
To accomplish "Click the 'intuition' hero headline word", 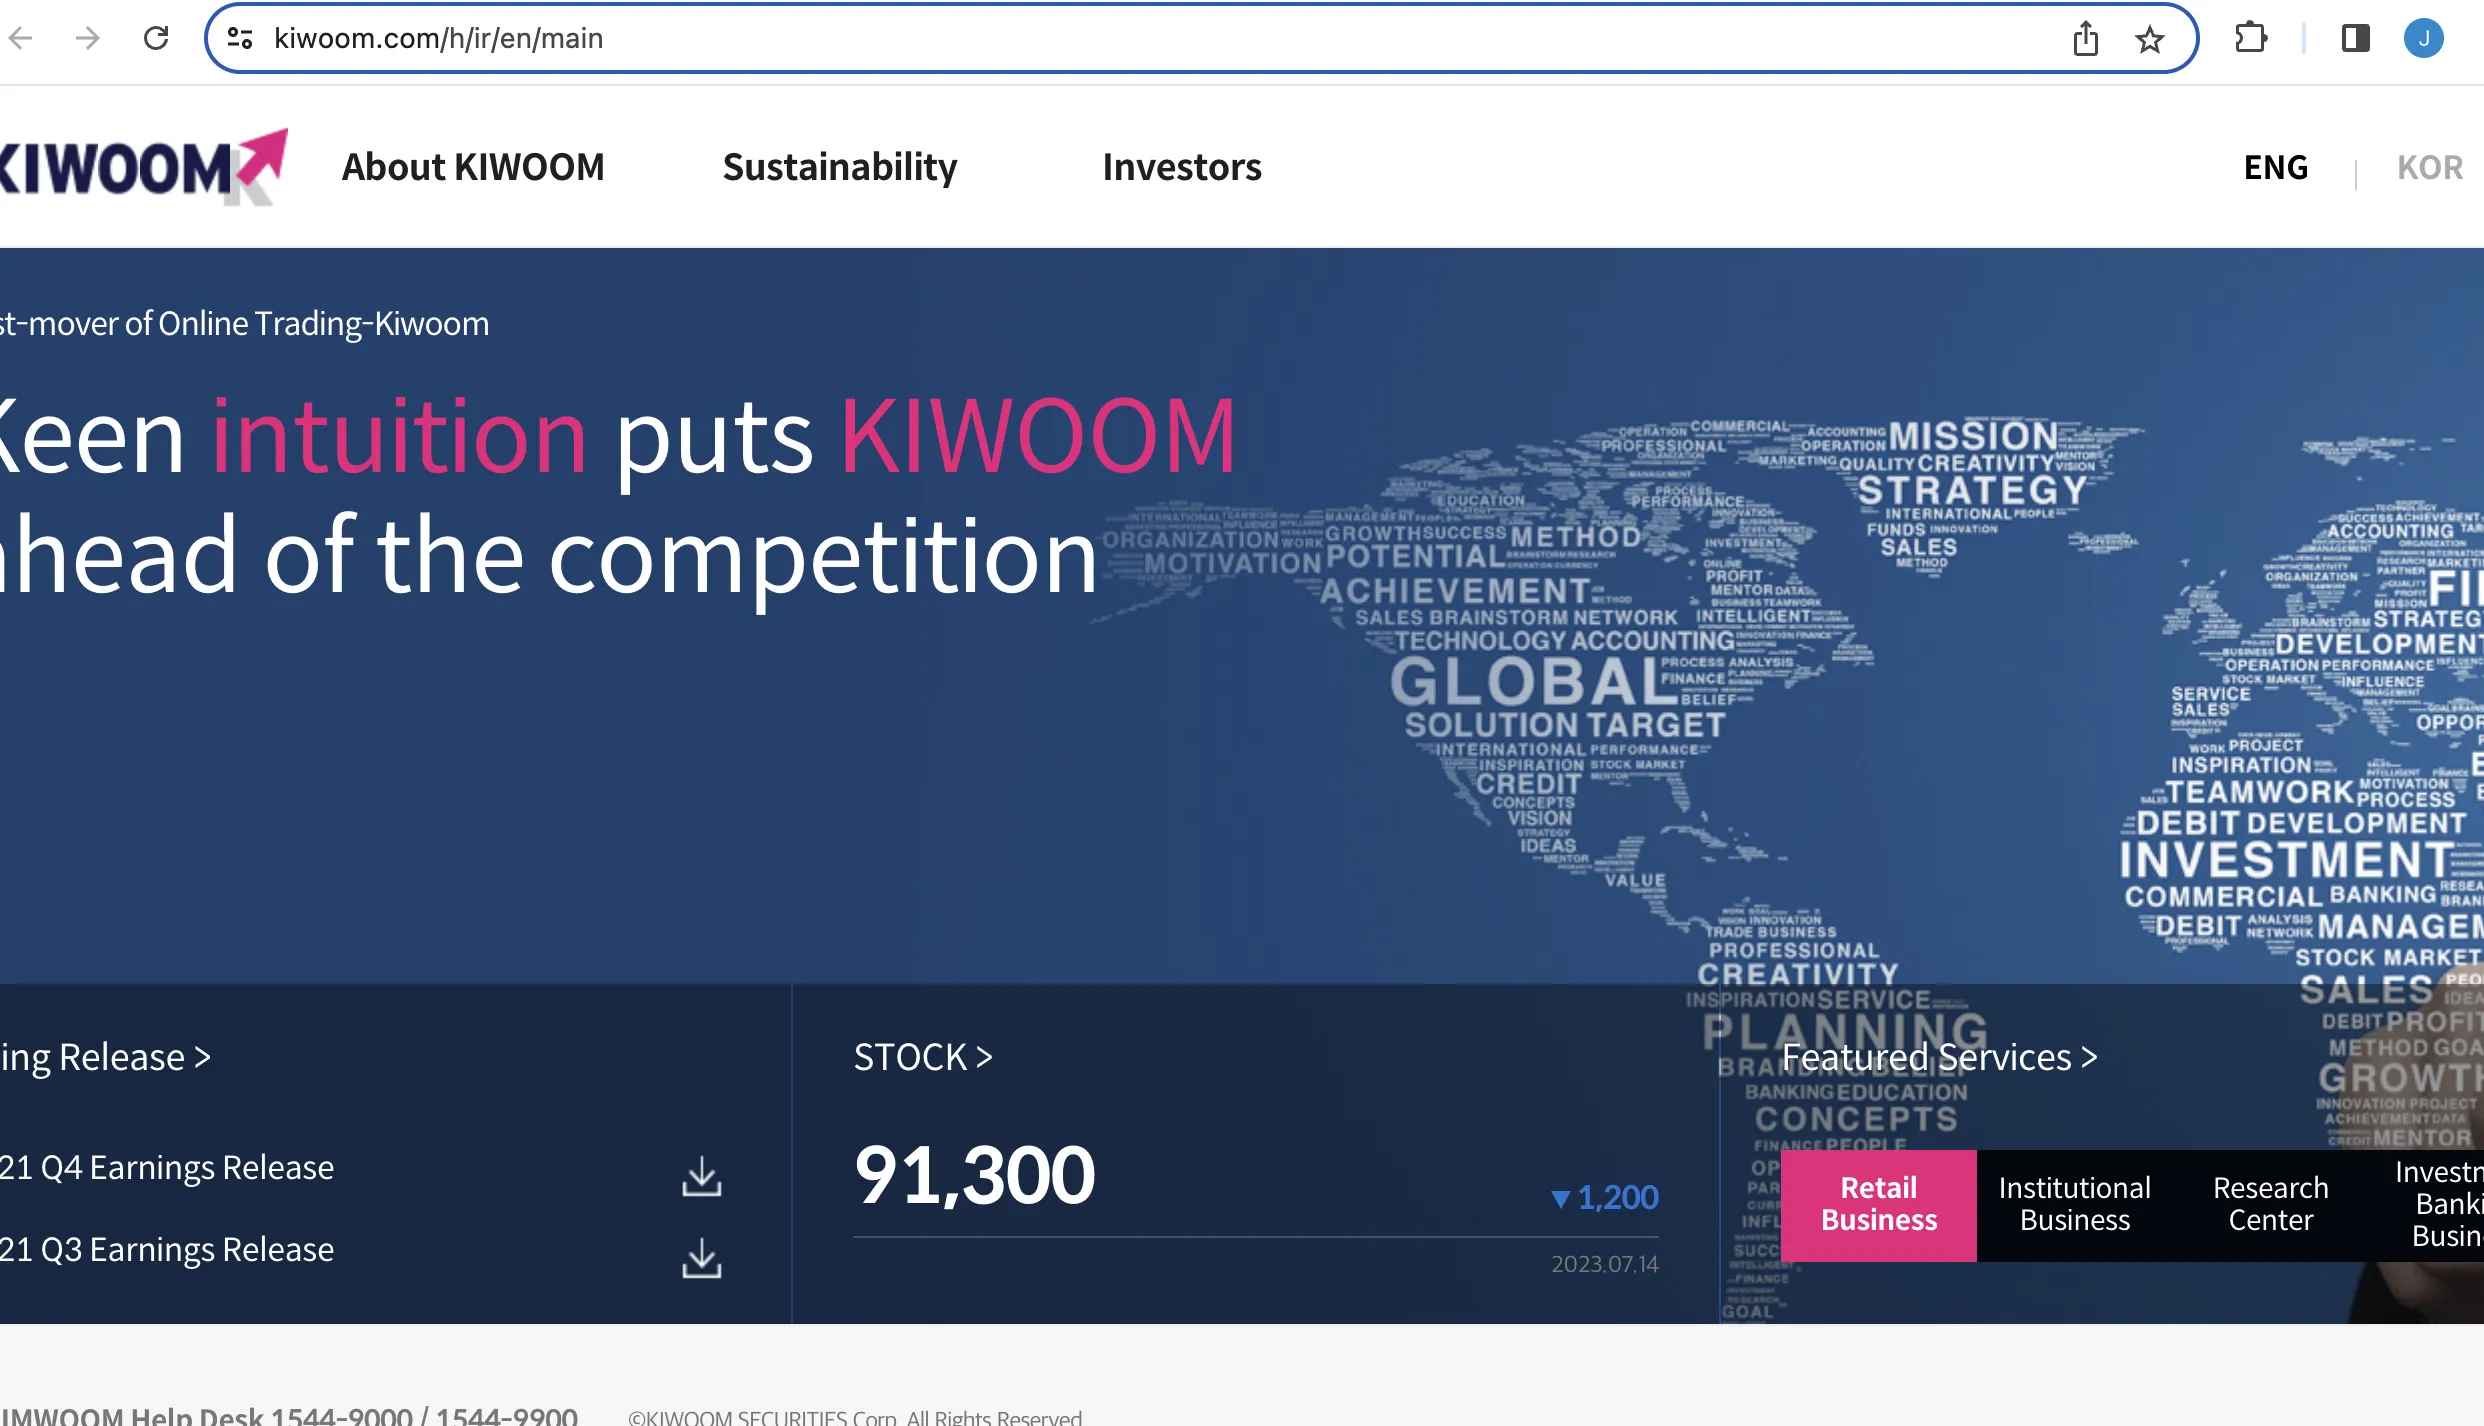I will pos(399,437).
